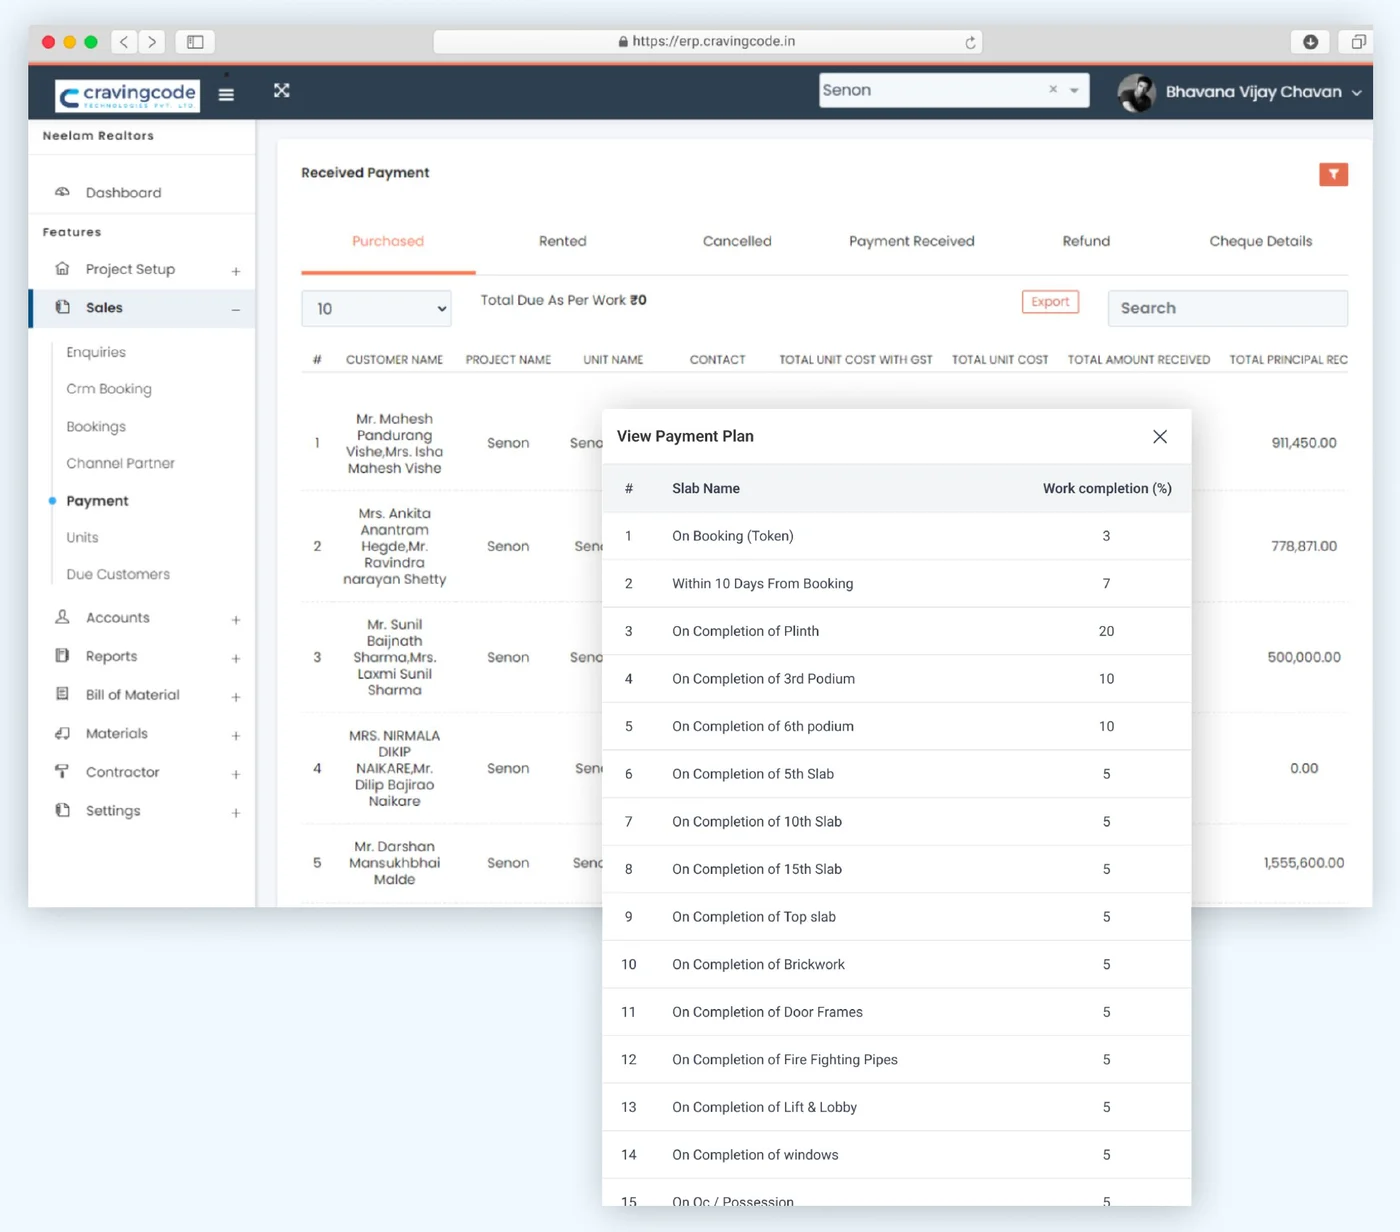This screenshot has width=1400, height=1232.
Task: Open the Payment Received tab
Action: coord(912,241)
